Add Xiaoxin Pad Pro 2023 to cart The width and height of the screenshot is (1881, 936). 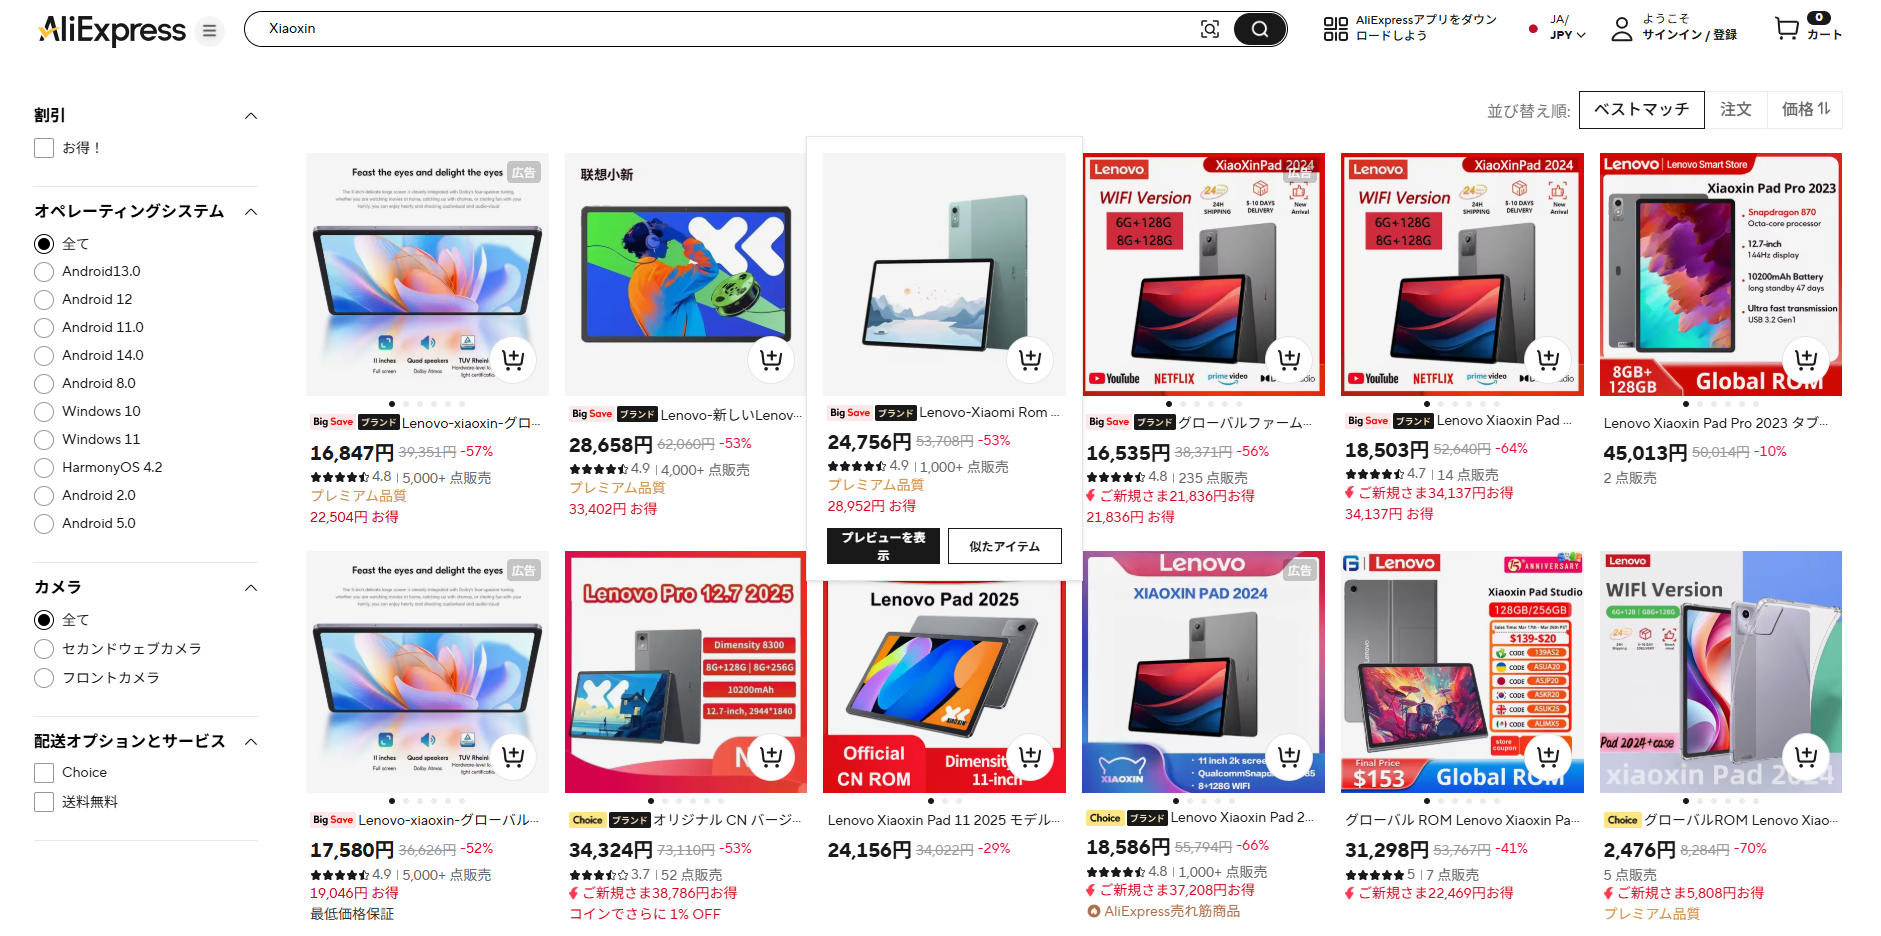[1806, 359]
